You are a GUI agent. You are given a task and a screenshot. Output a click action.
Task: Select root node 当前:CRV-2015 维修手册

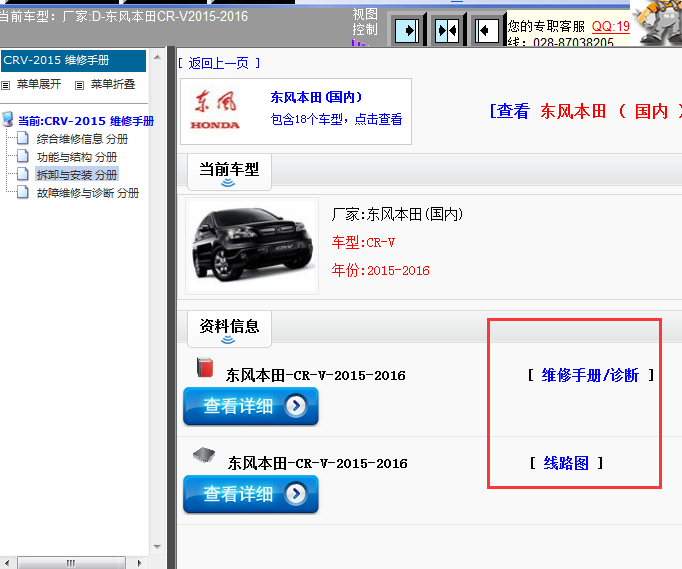[86, 121]
